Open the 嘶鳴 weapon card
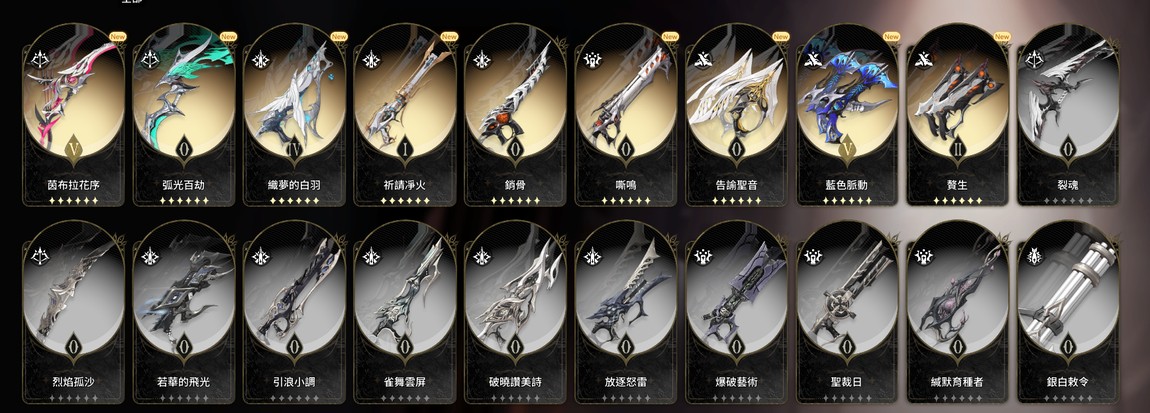1150x413 pixels. click(x=626, y=115)
